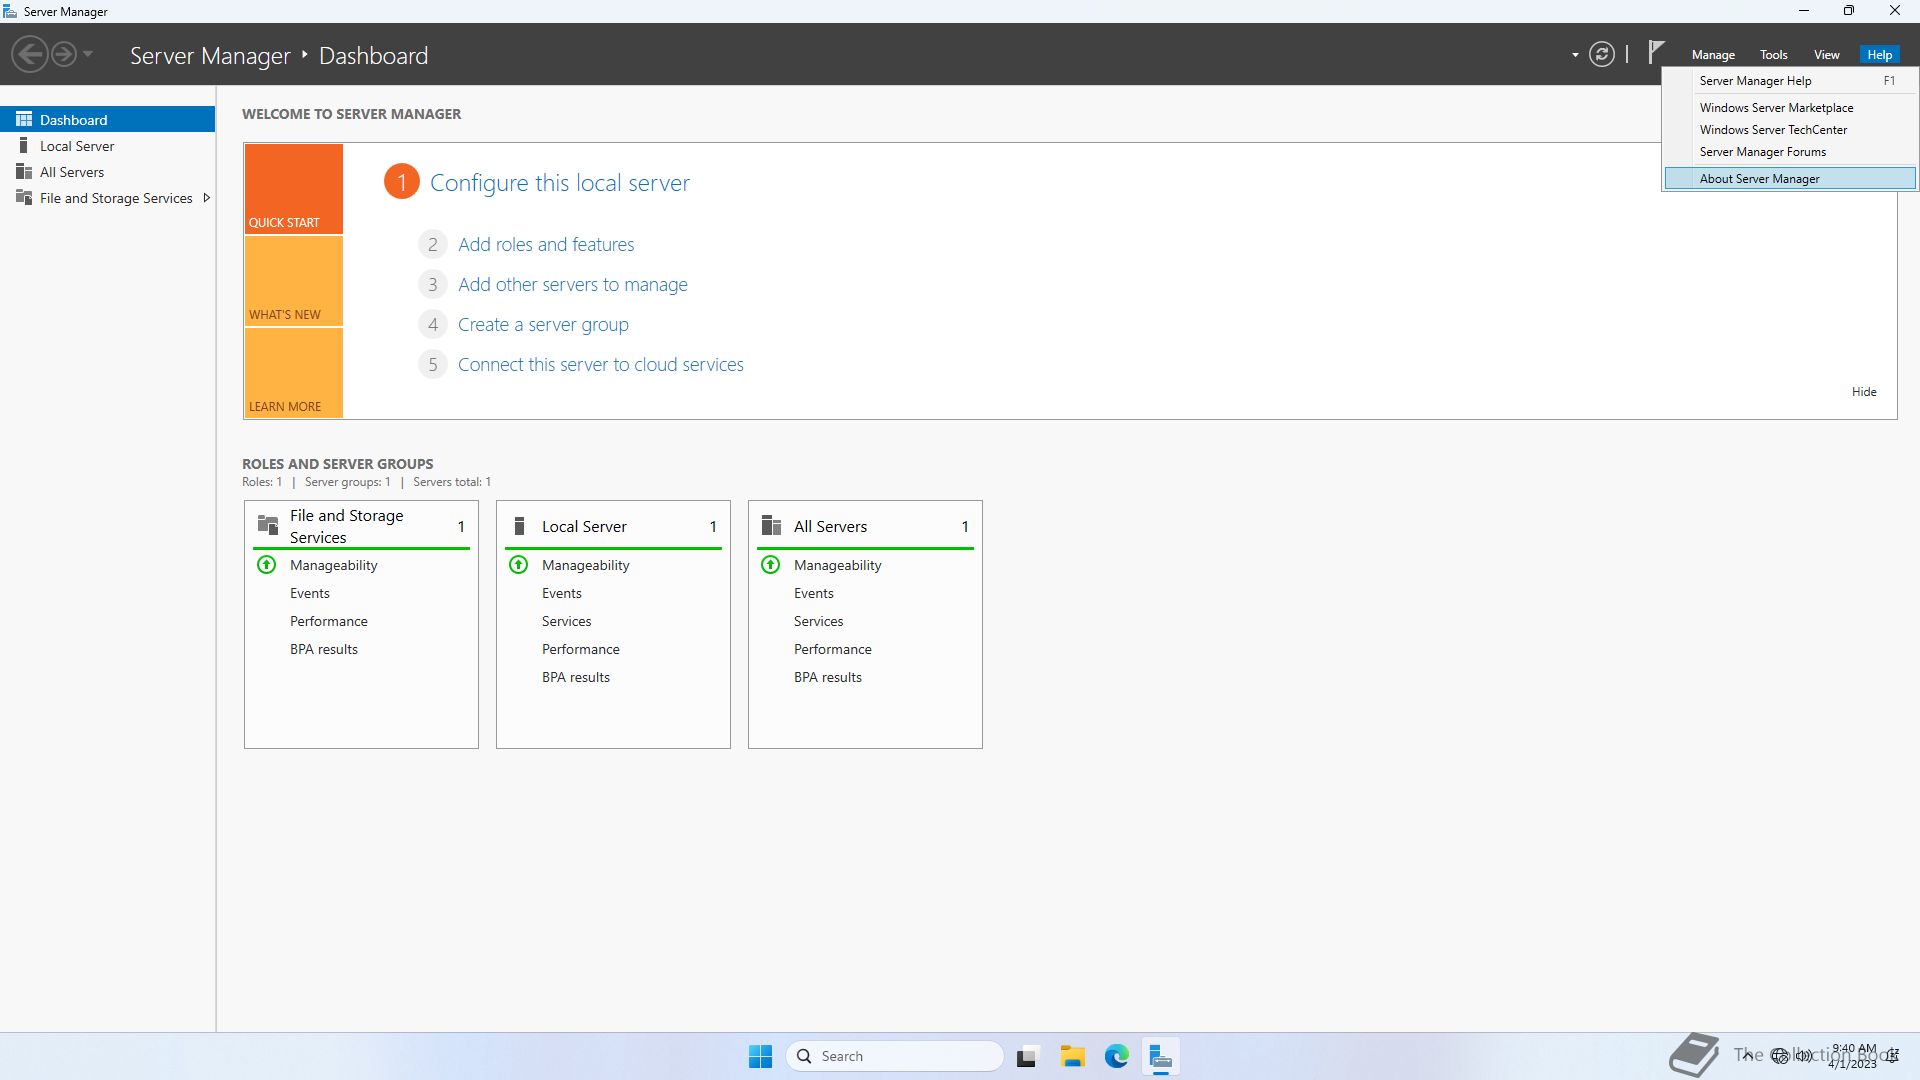1920x1080 pixels.
Task: Click the taskbar Search box
Action: pos(895,1056)
